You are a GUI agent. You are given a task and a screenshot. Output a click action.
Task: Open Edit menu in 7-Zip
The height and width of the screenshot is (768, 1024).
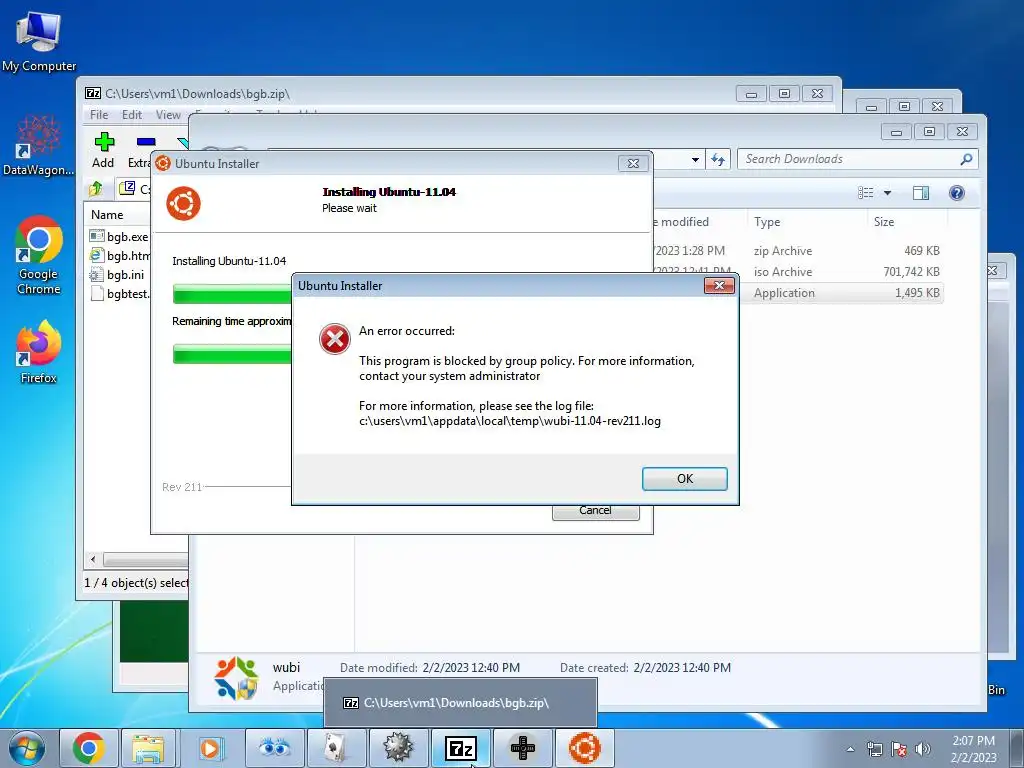point(131,115)
